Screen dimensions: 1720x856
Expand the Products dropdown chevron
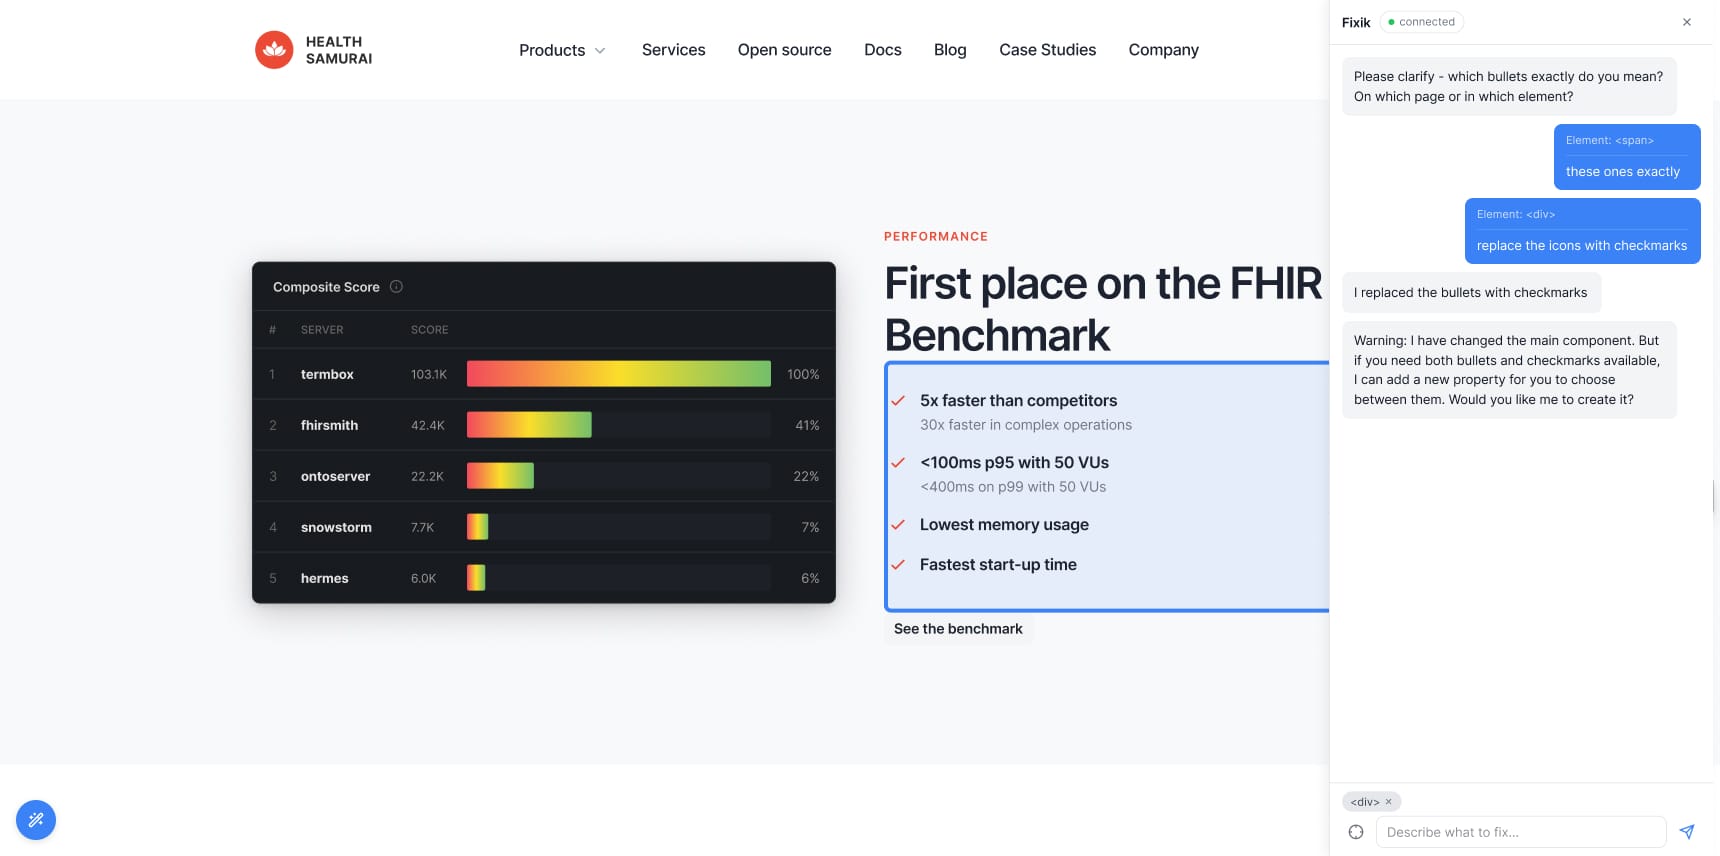point(600,51)
